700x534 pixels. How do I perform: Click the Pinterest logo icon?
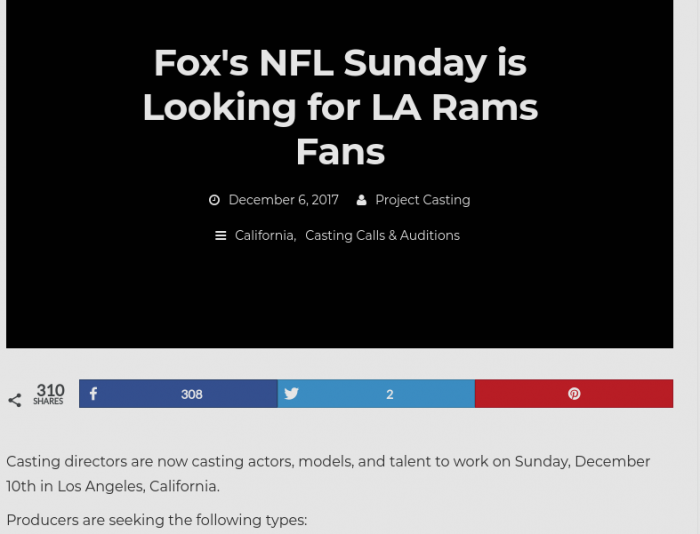click(574, 394)
